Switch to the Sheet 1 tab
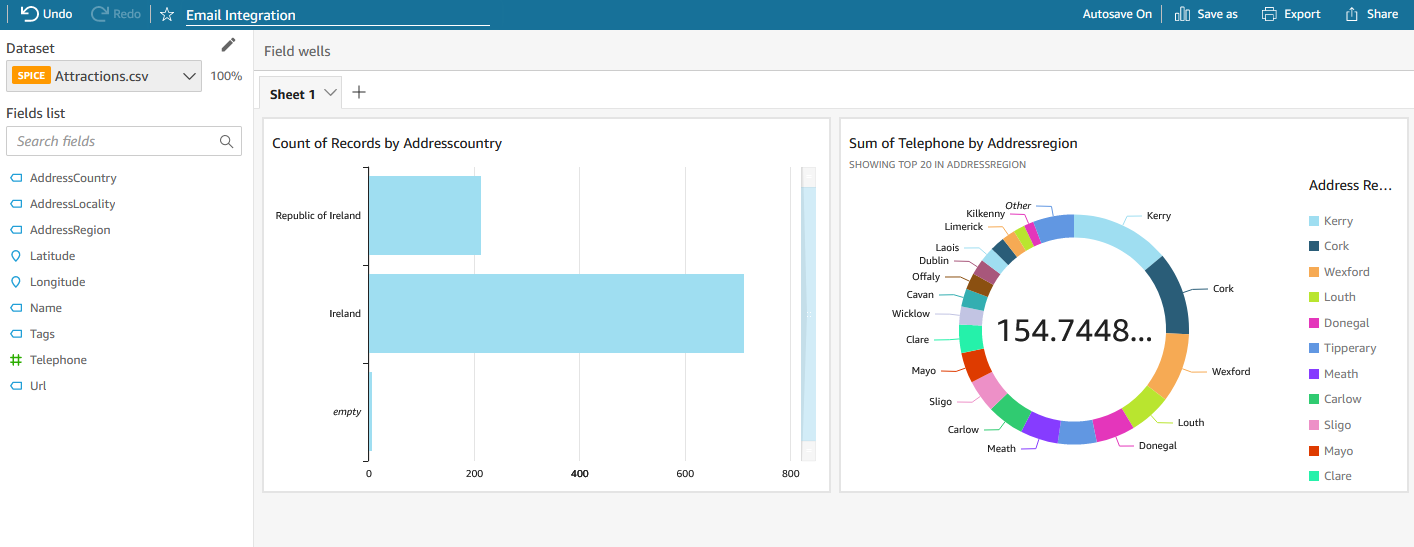The image size is (1414, 547). click(292, 94)
